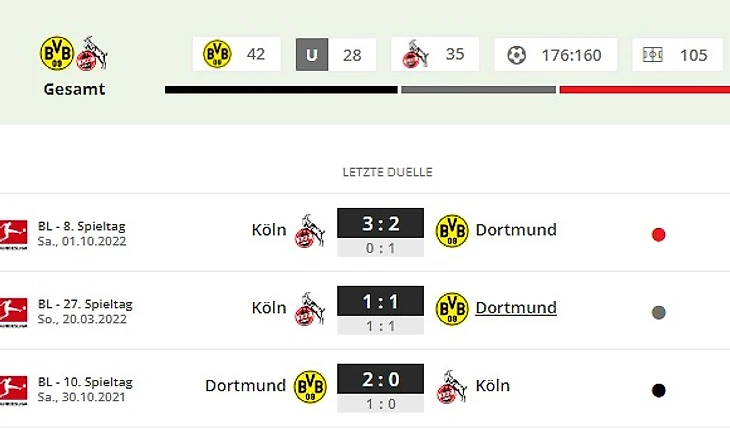This screenshot has height=430, width=730.
Task: Open the underlined Dortmund link in the 1:1 match
Action: pos(516,308)
